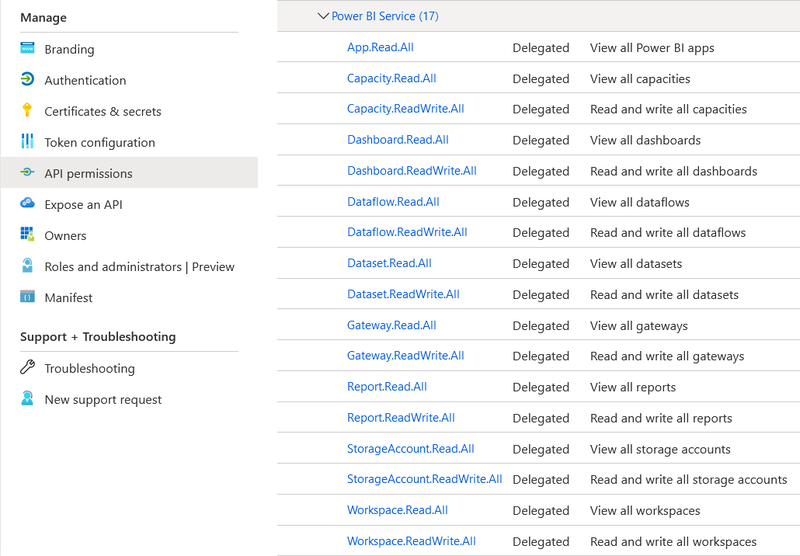
Task: Click the Expose an API cloud icon
Action: (27, 203)
